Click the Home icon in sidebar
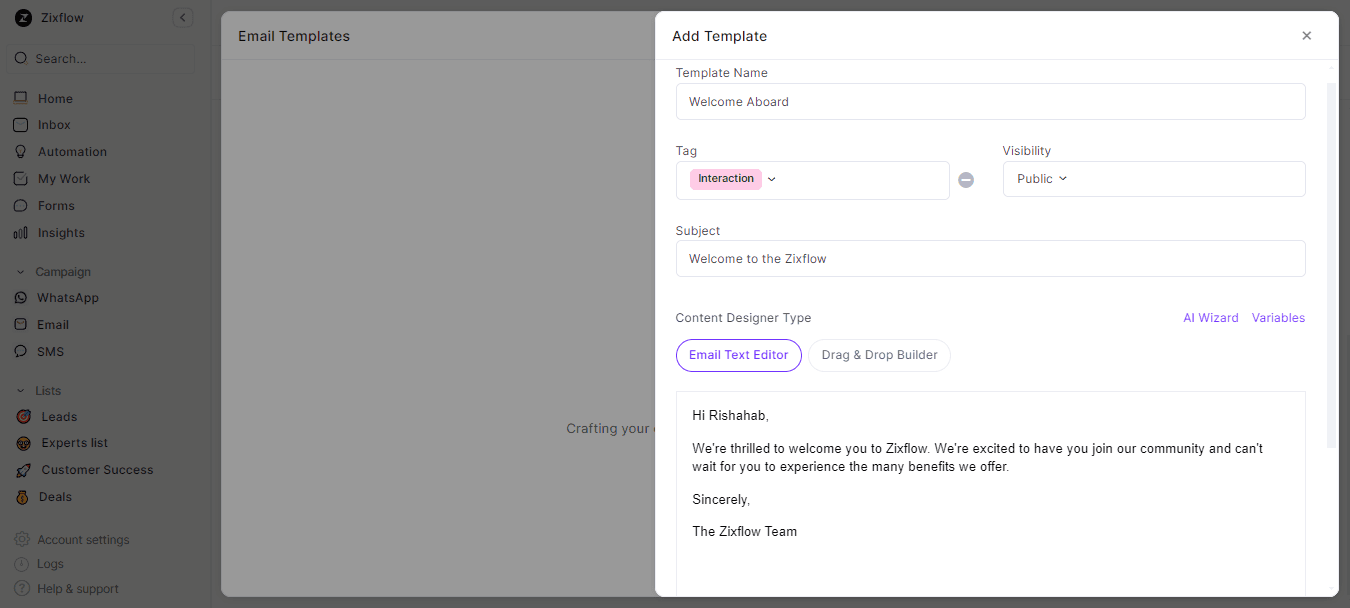 point(21,98)
